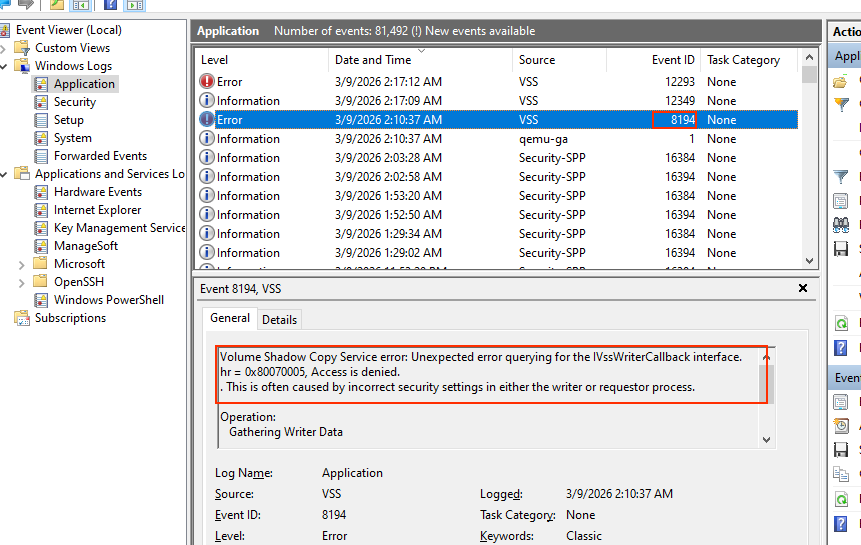The width and height of the screenshot is (861, 545).
Task: Click Information icon on qemu-ga row
Action: (x=206, y=138)
